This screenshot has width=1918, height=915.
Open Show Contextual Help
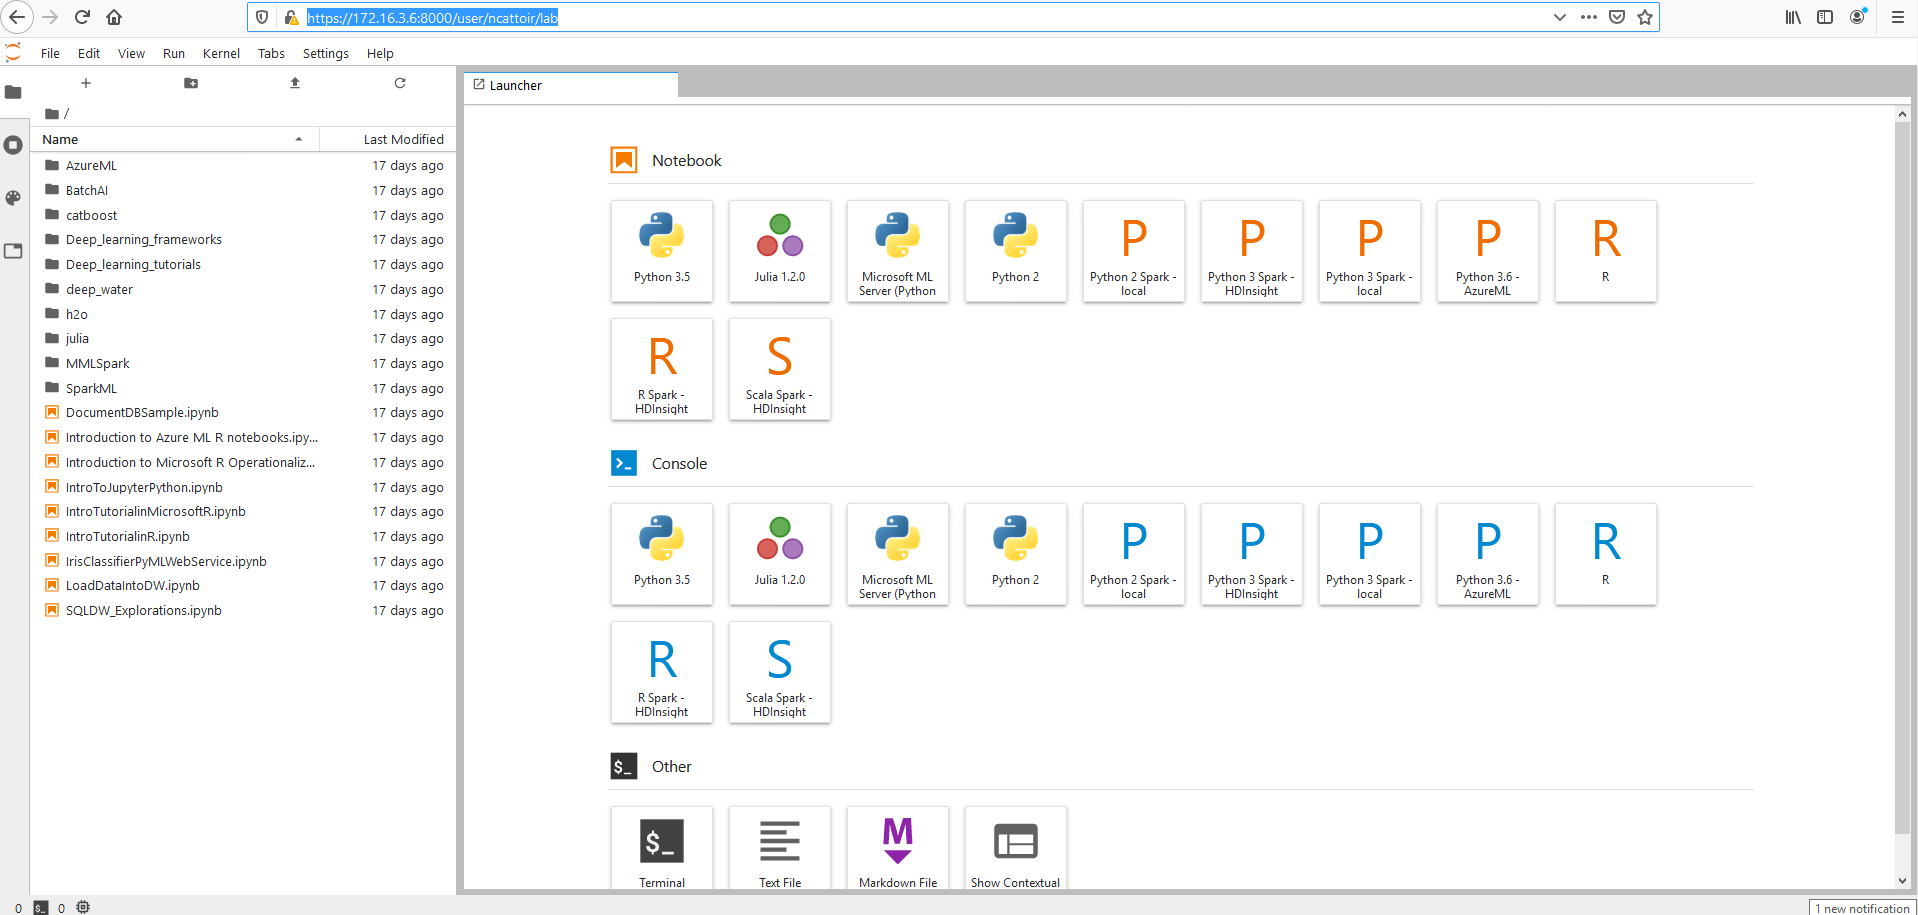coord(1015,848)
